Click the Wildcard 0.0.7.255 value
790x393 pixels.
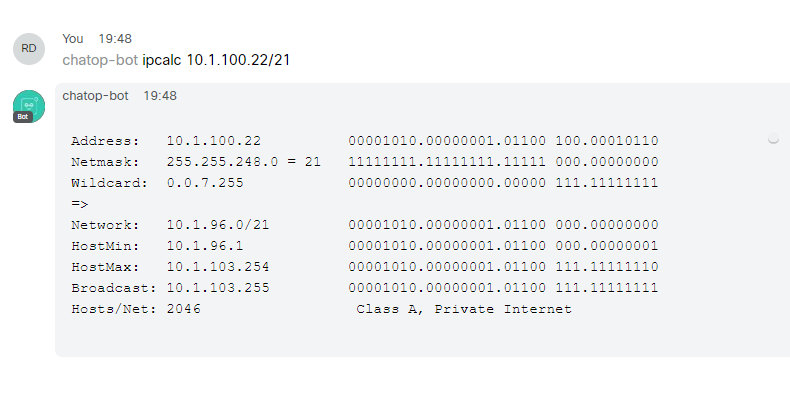pyautogui.click(x=205, y=183)
